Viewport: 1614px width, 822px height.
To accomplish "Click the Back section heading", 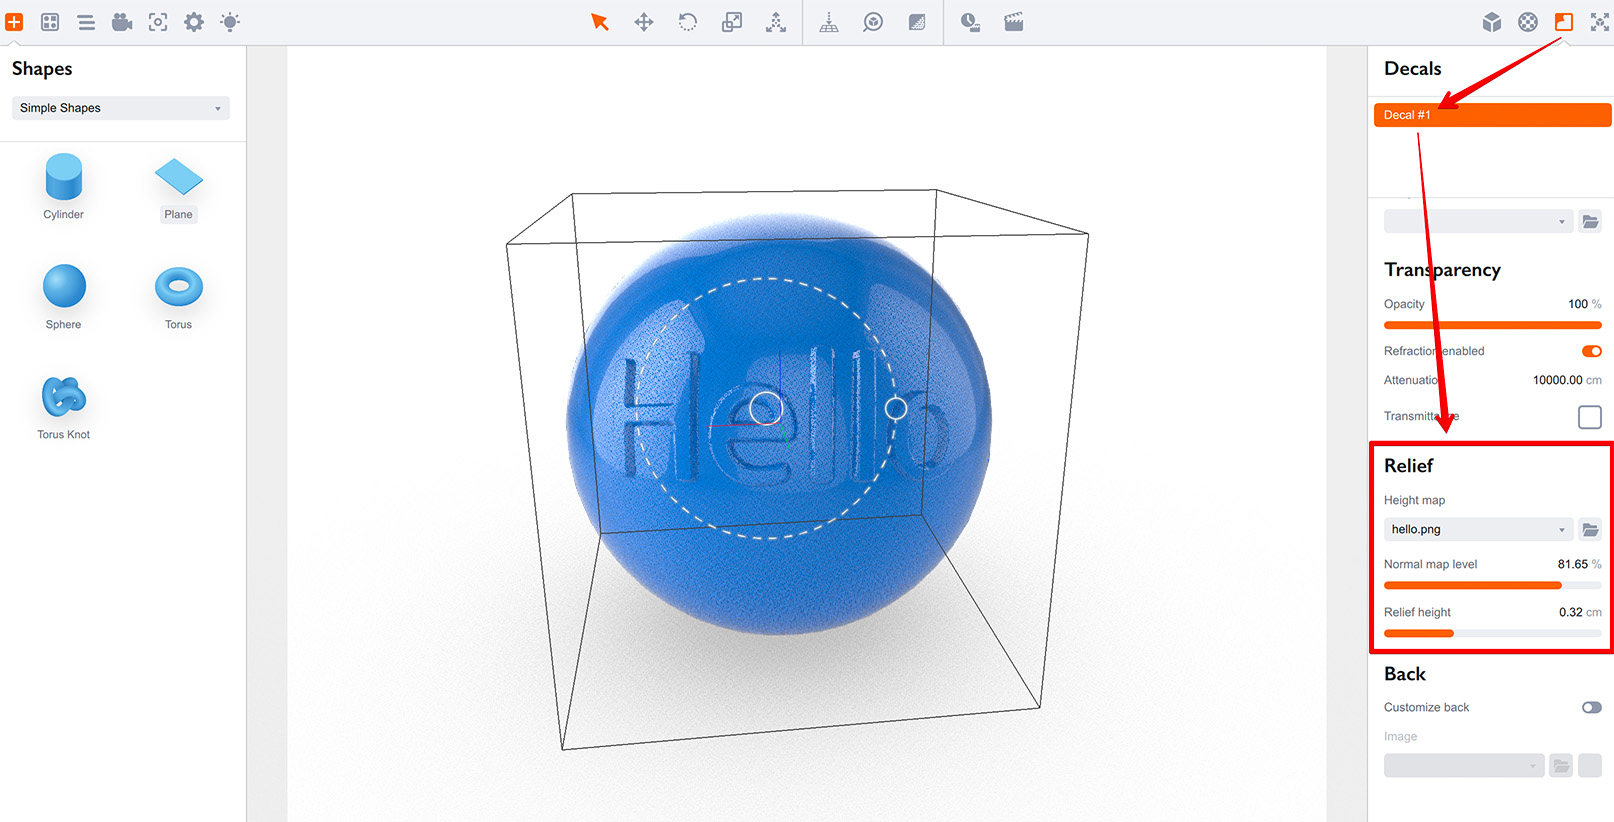I will [1405, 674].
